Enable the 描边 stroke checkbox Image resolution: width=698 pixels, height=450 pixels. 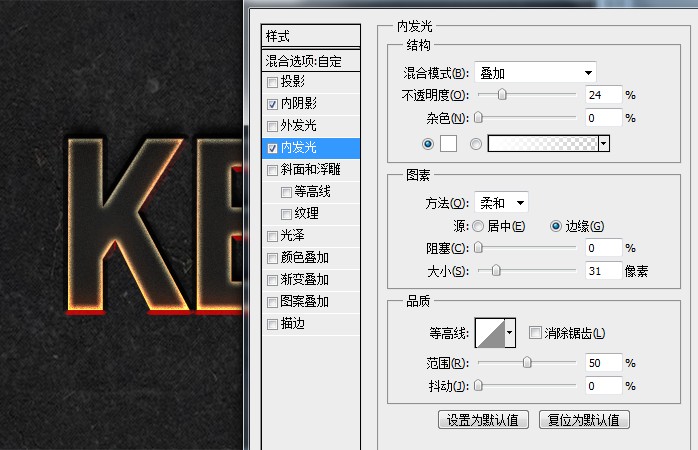pyautogui.click(x=272, y=324)
